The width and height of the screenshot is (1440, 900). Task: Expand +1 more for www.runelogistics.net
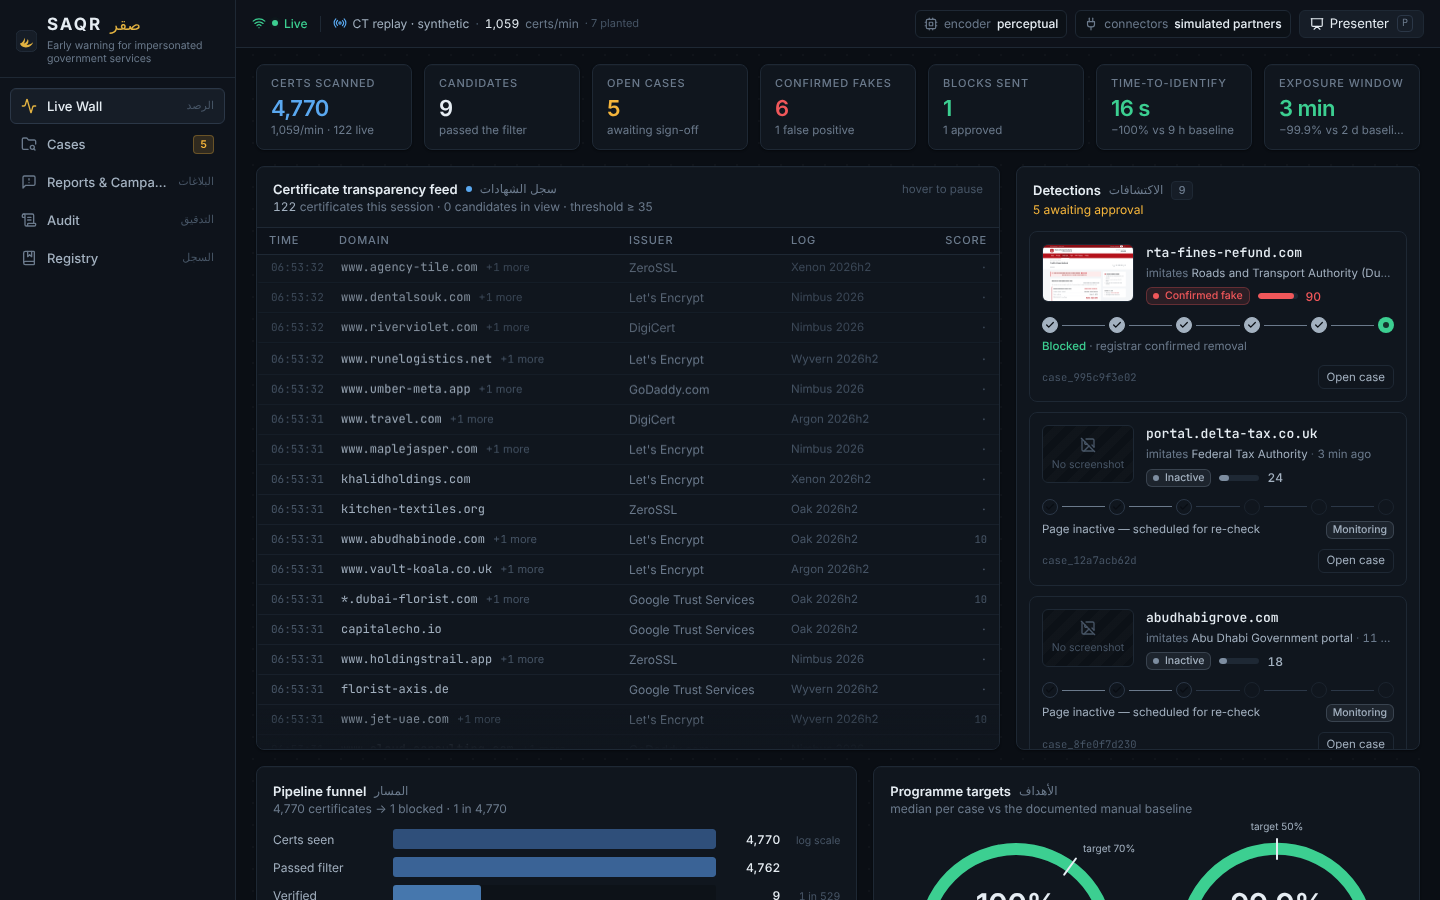tap(522, 359)
